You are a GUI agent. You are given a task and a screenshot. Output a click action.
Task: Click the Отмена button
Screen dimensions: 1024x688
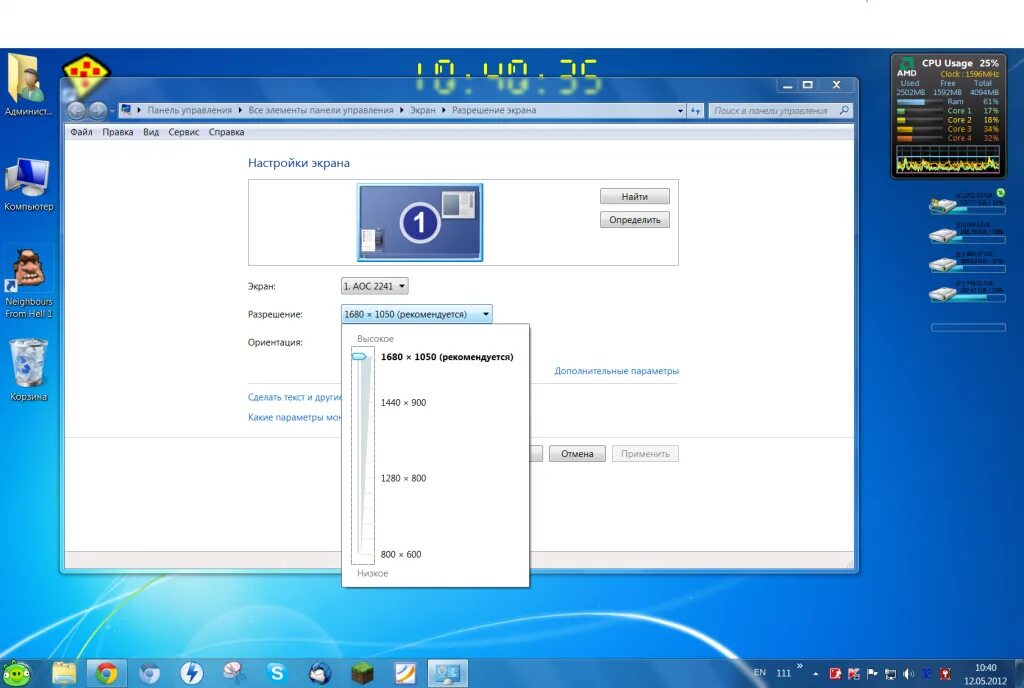click(577, 454)
